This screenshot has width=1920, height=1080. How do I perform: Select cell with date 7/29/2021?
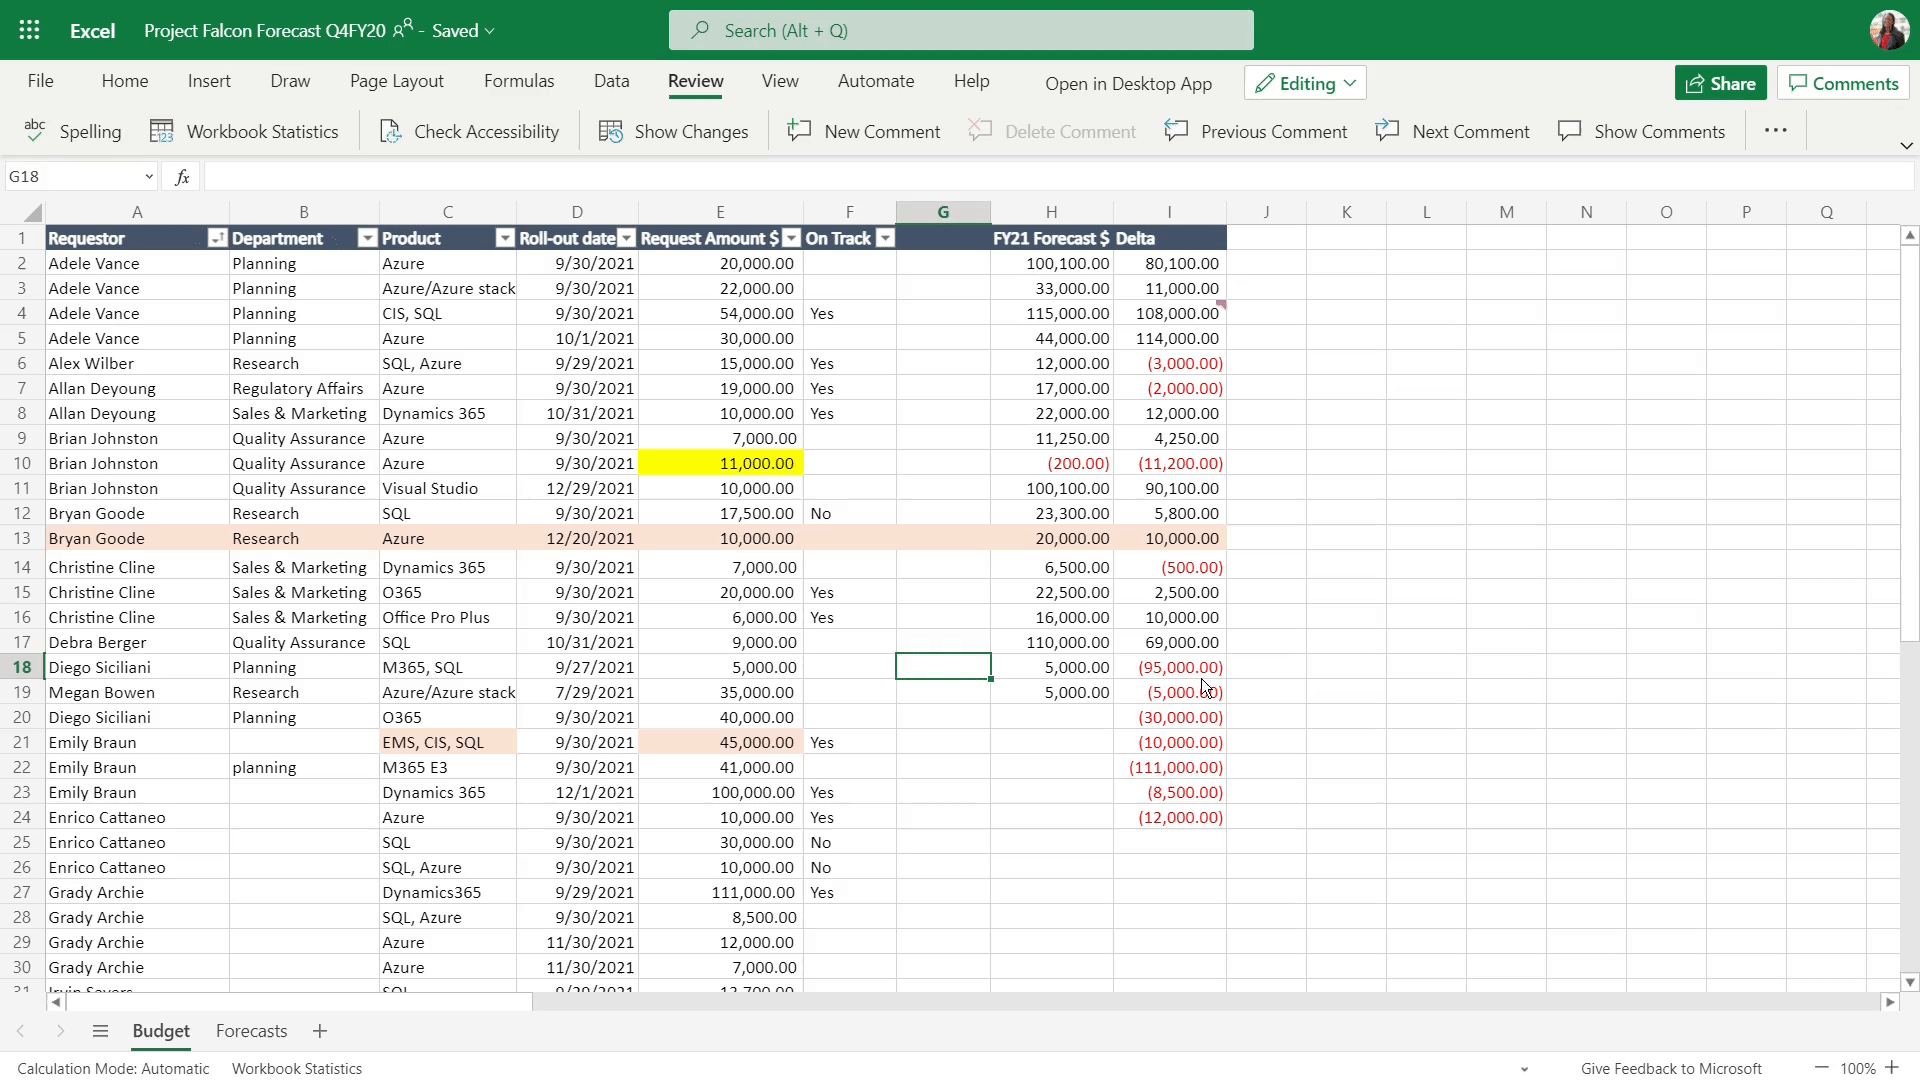click(577, 692)
